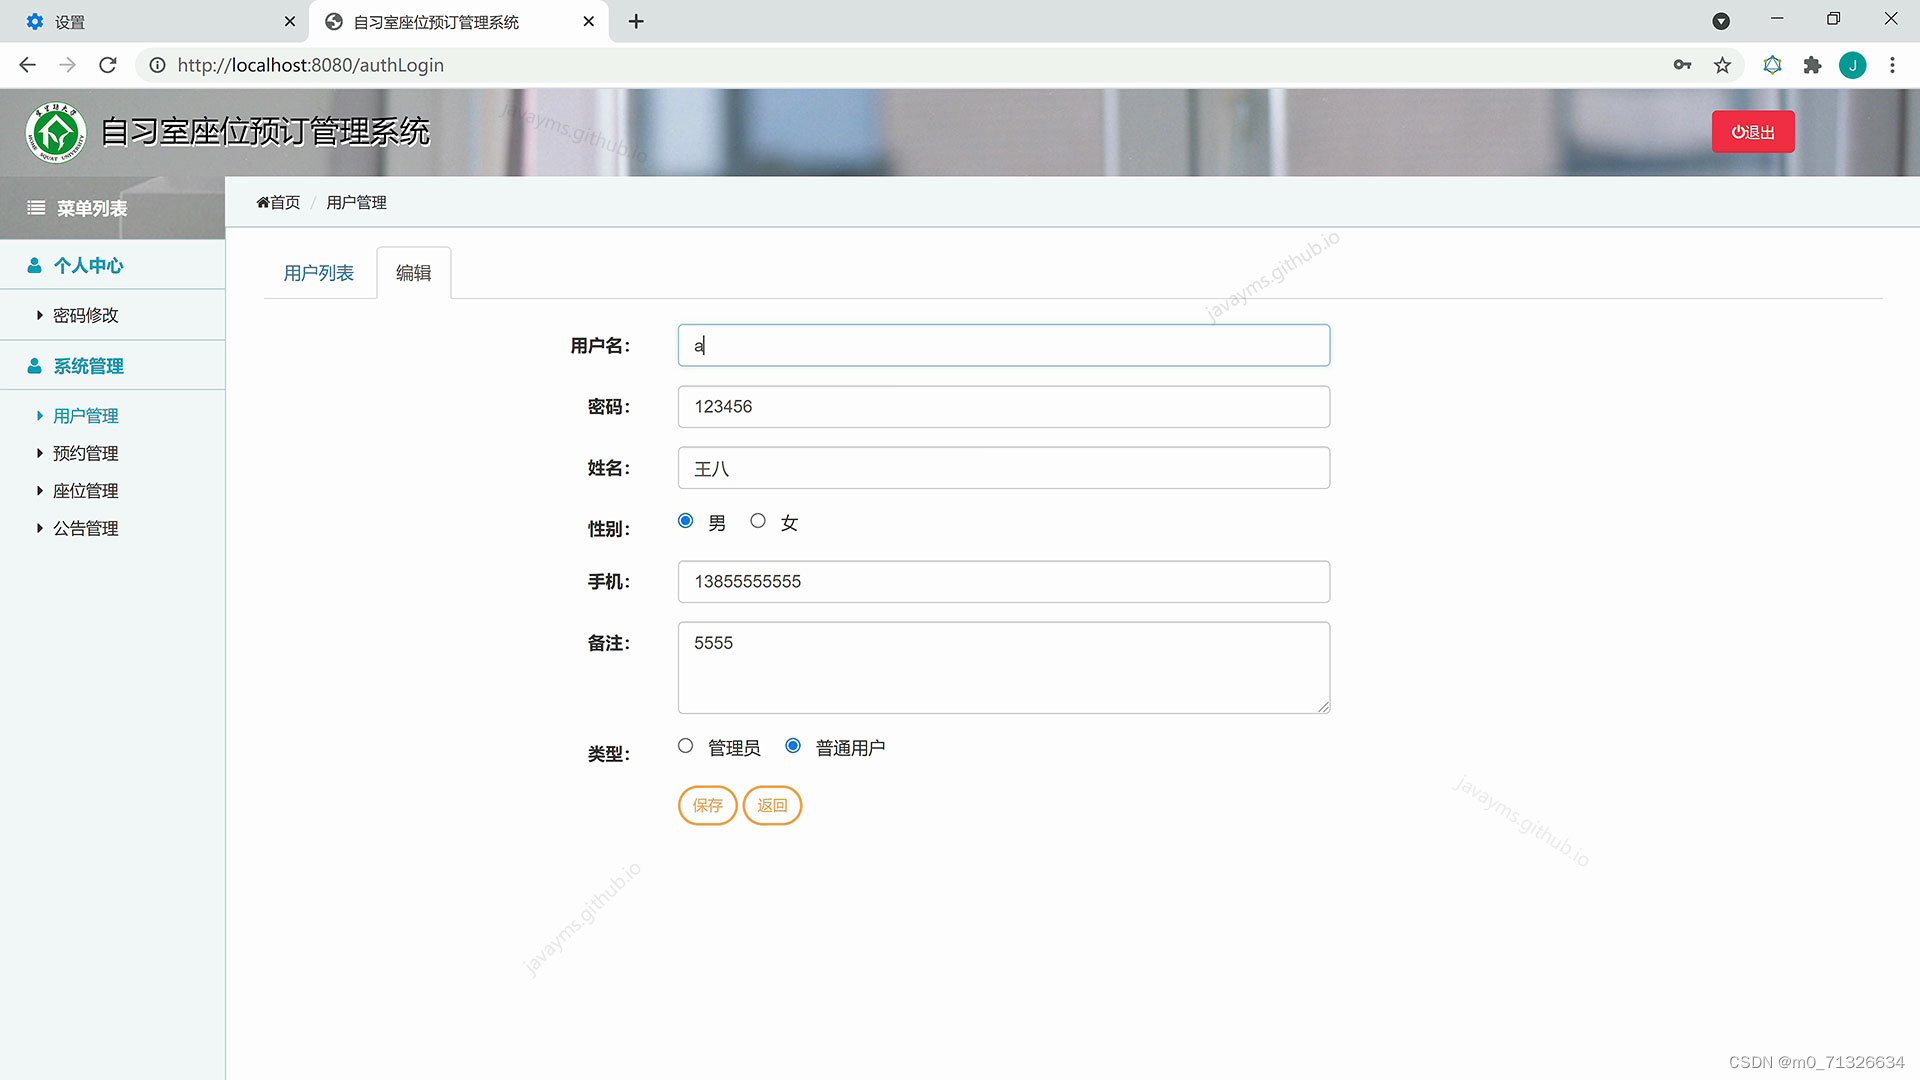The width and height of the screenshot is (1920, 1080).
Task: Click the 返回 button
Action: coord(772,805)
